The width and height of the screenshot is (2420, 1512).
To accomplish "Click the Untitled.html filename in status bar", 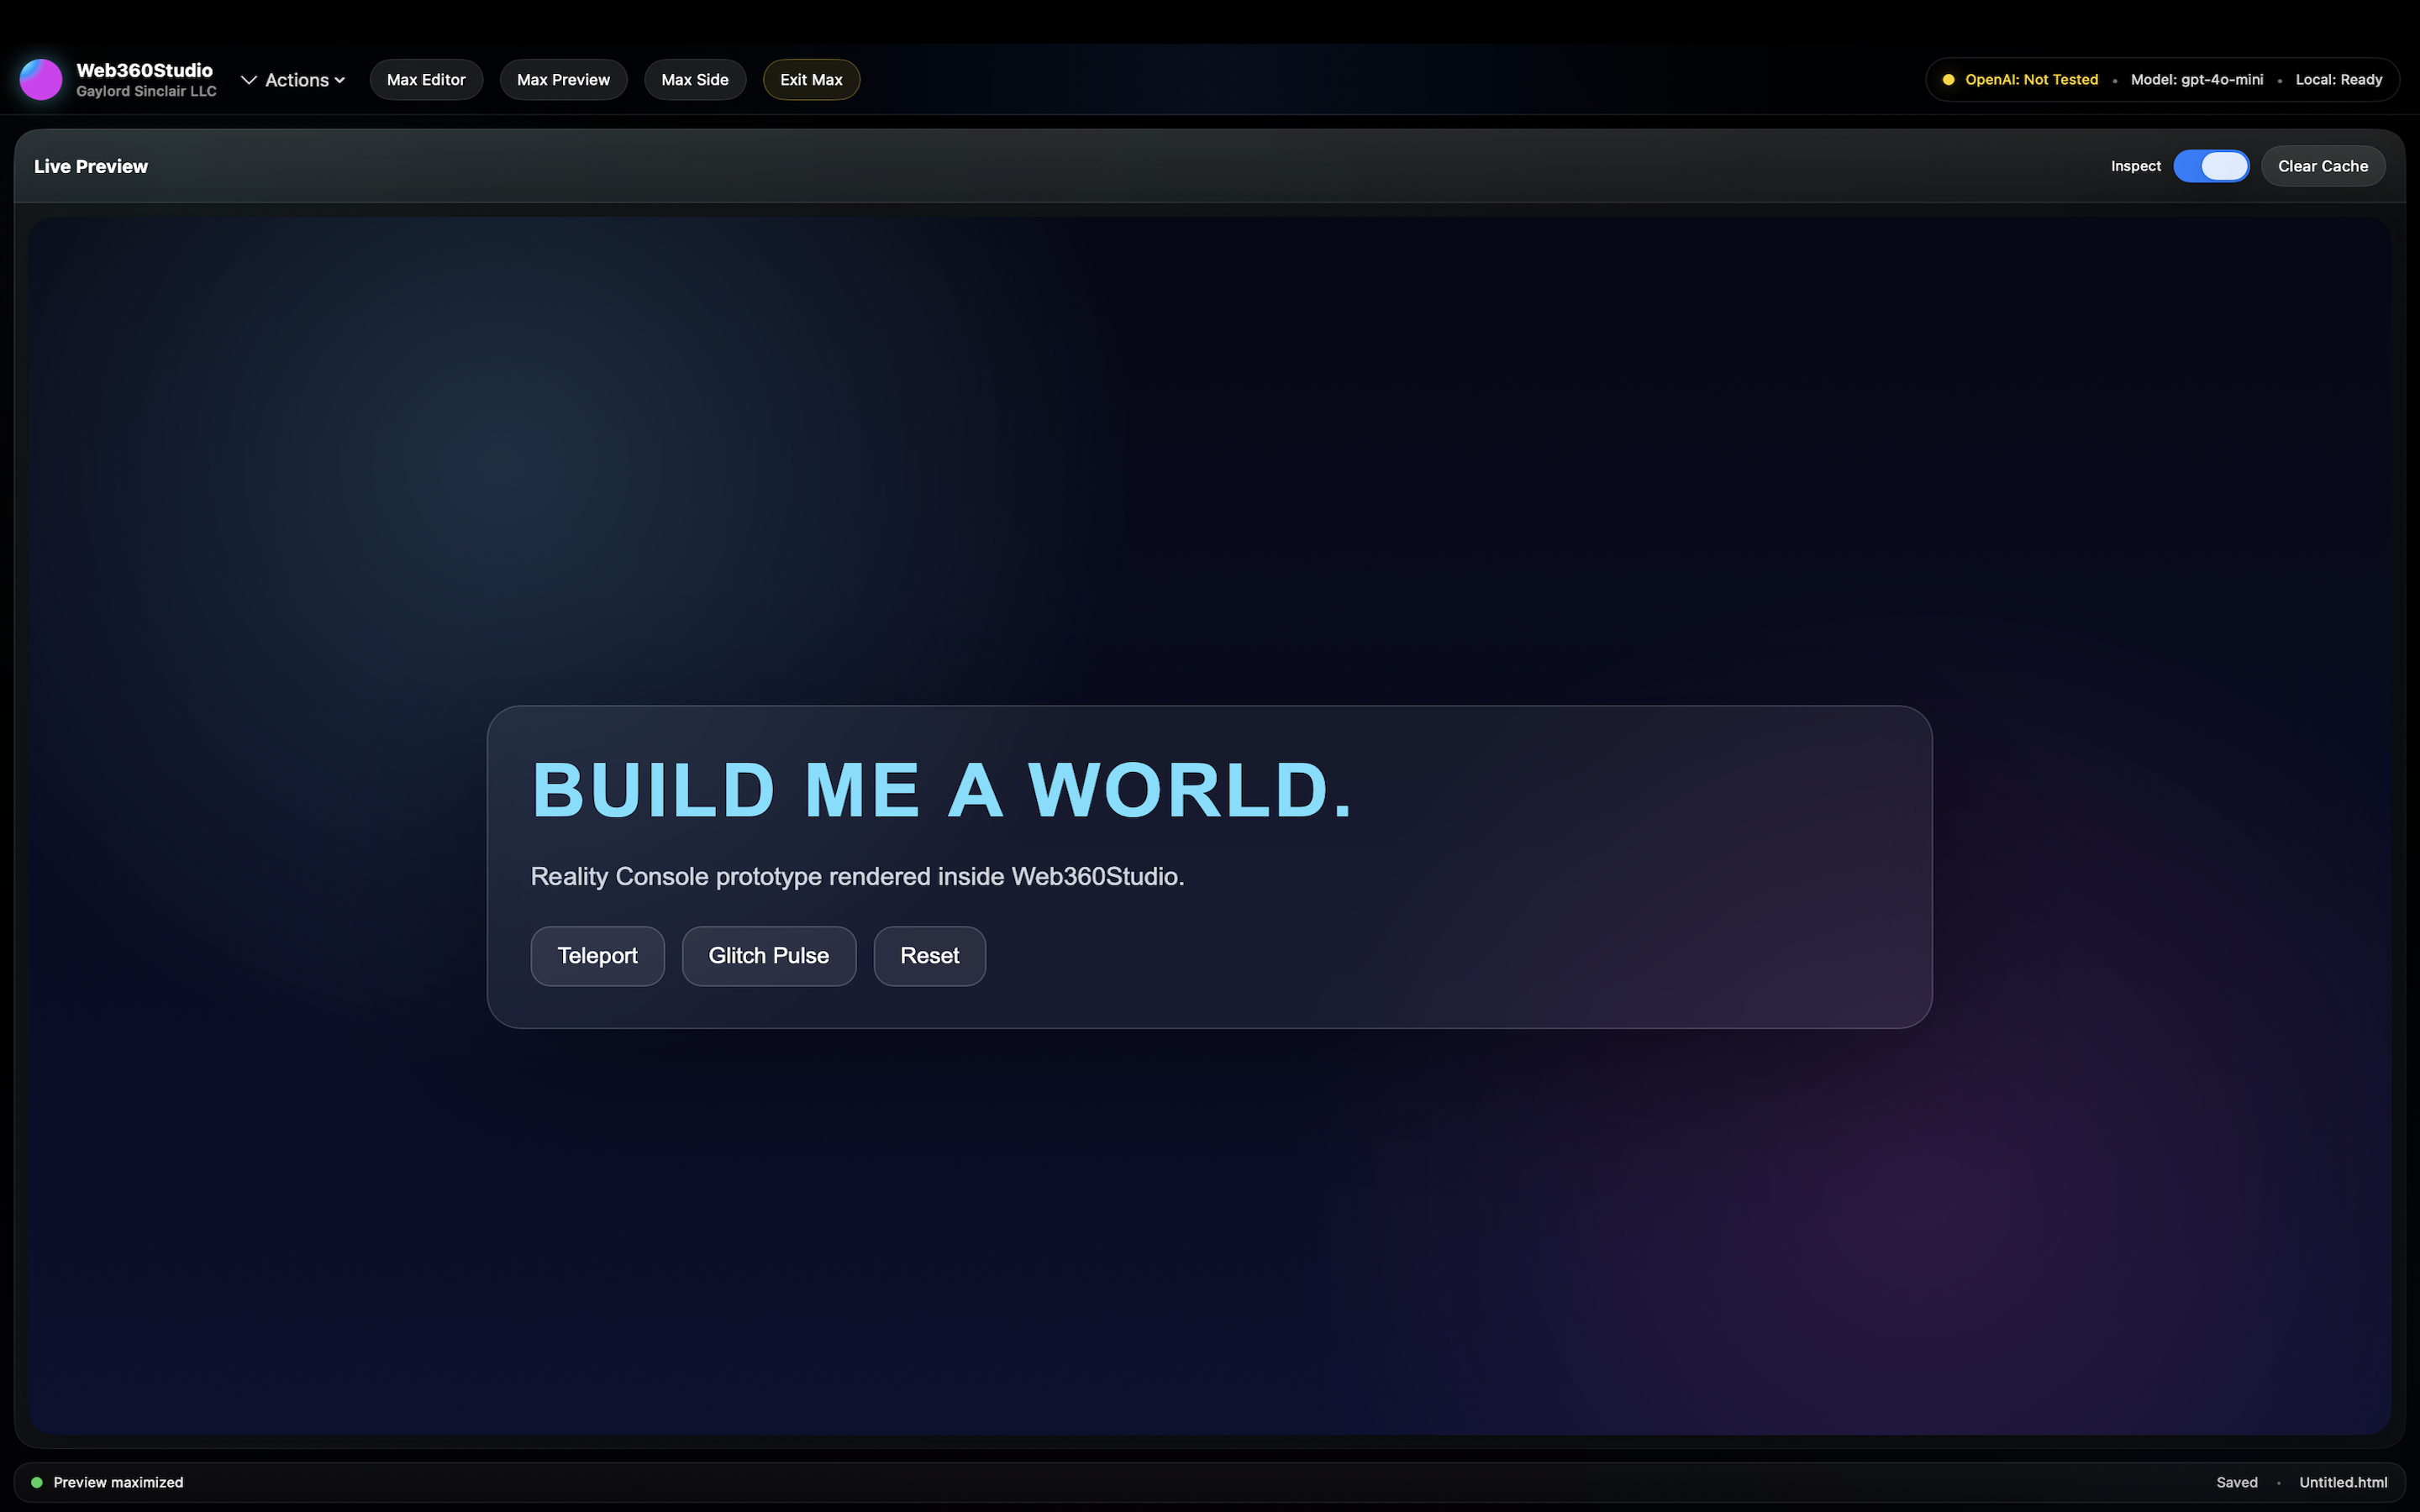I will [x=2344, y=1482].
